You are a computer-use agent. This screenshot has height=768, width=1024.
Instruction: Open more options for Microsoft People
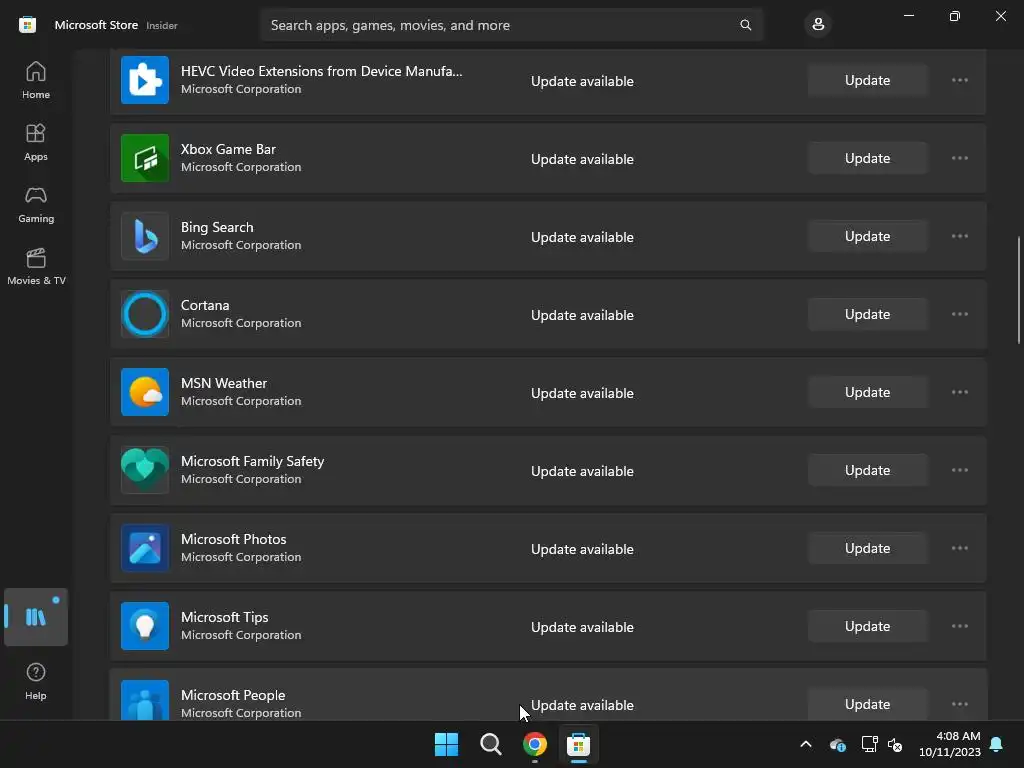pos(960,704)
